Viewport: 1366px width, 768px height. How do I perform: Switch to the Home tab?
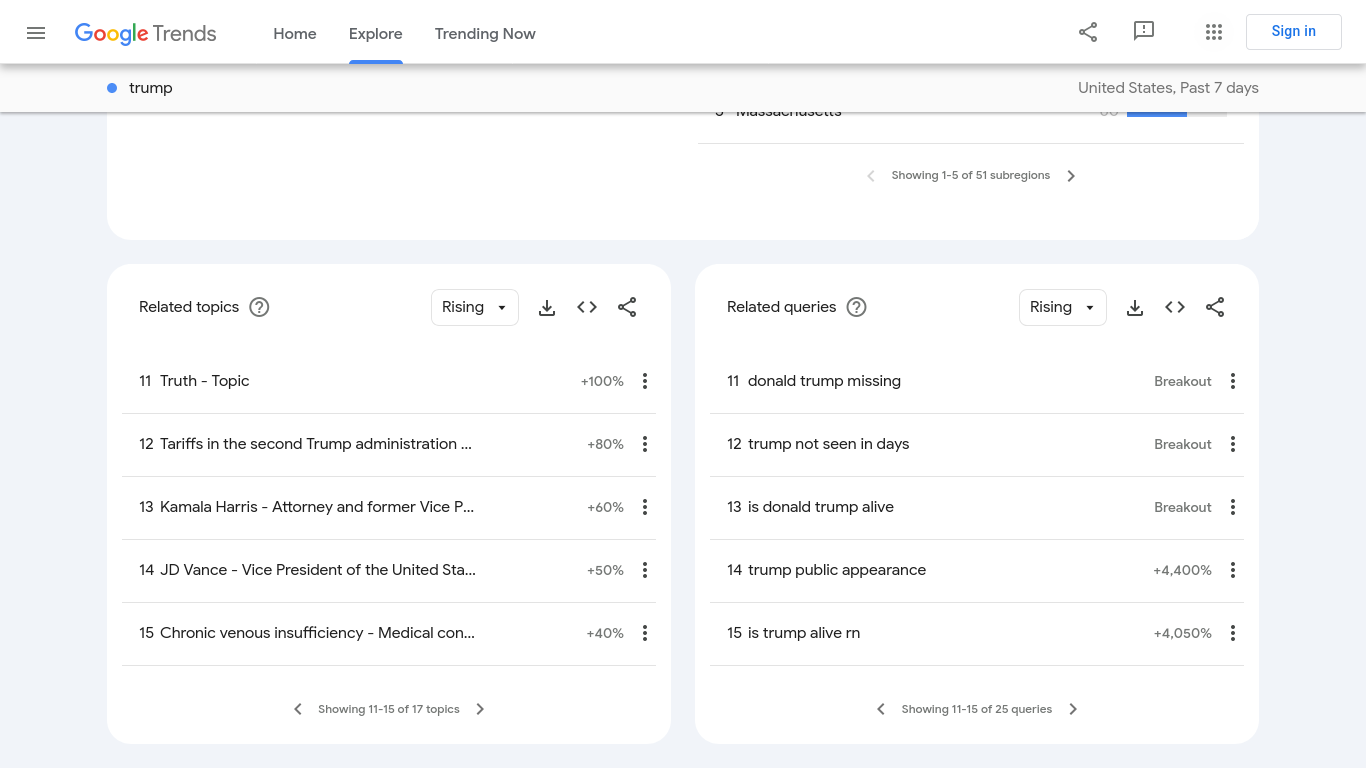click(x=295, y=34)
